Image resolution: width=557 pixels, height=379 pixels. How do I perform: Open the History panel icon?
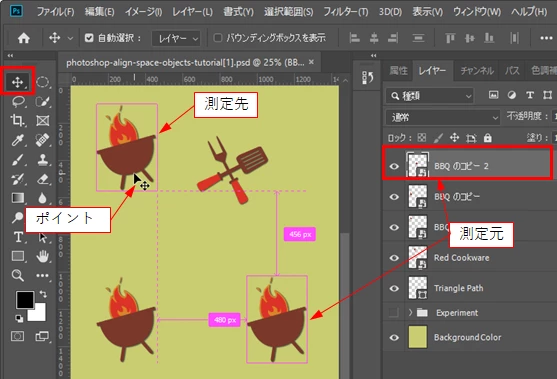367,77
